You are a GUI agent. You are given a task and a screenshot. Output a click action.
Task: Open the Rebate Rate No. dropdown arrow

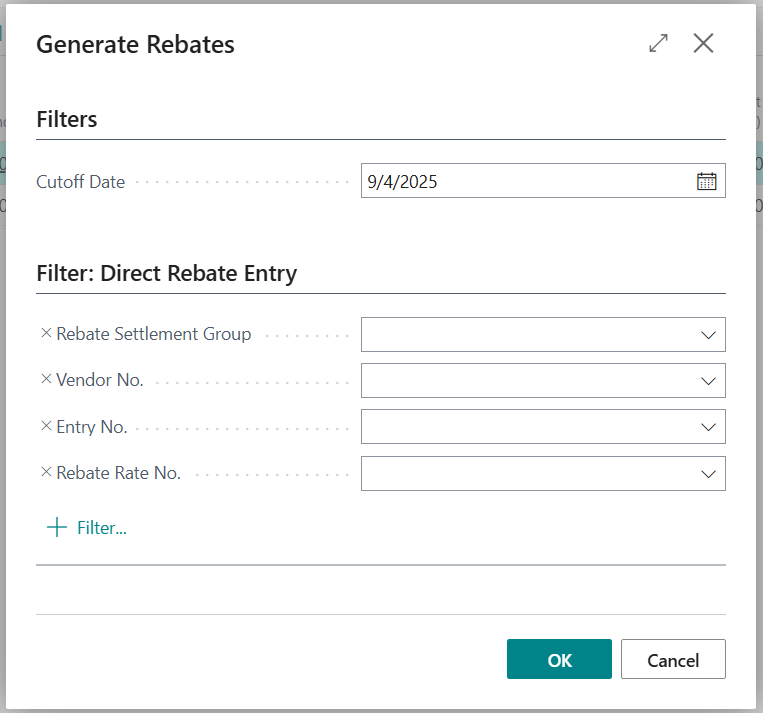(x=708, y=474)
